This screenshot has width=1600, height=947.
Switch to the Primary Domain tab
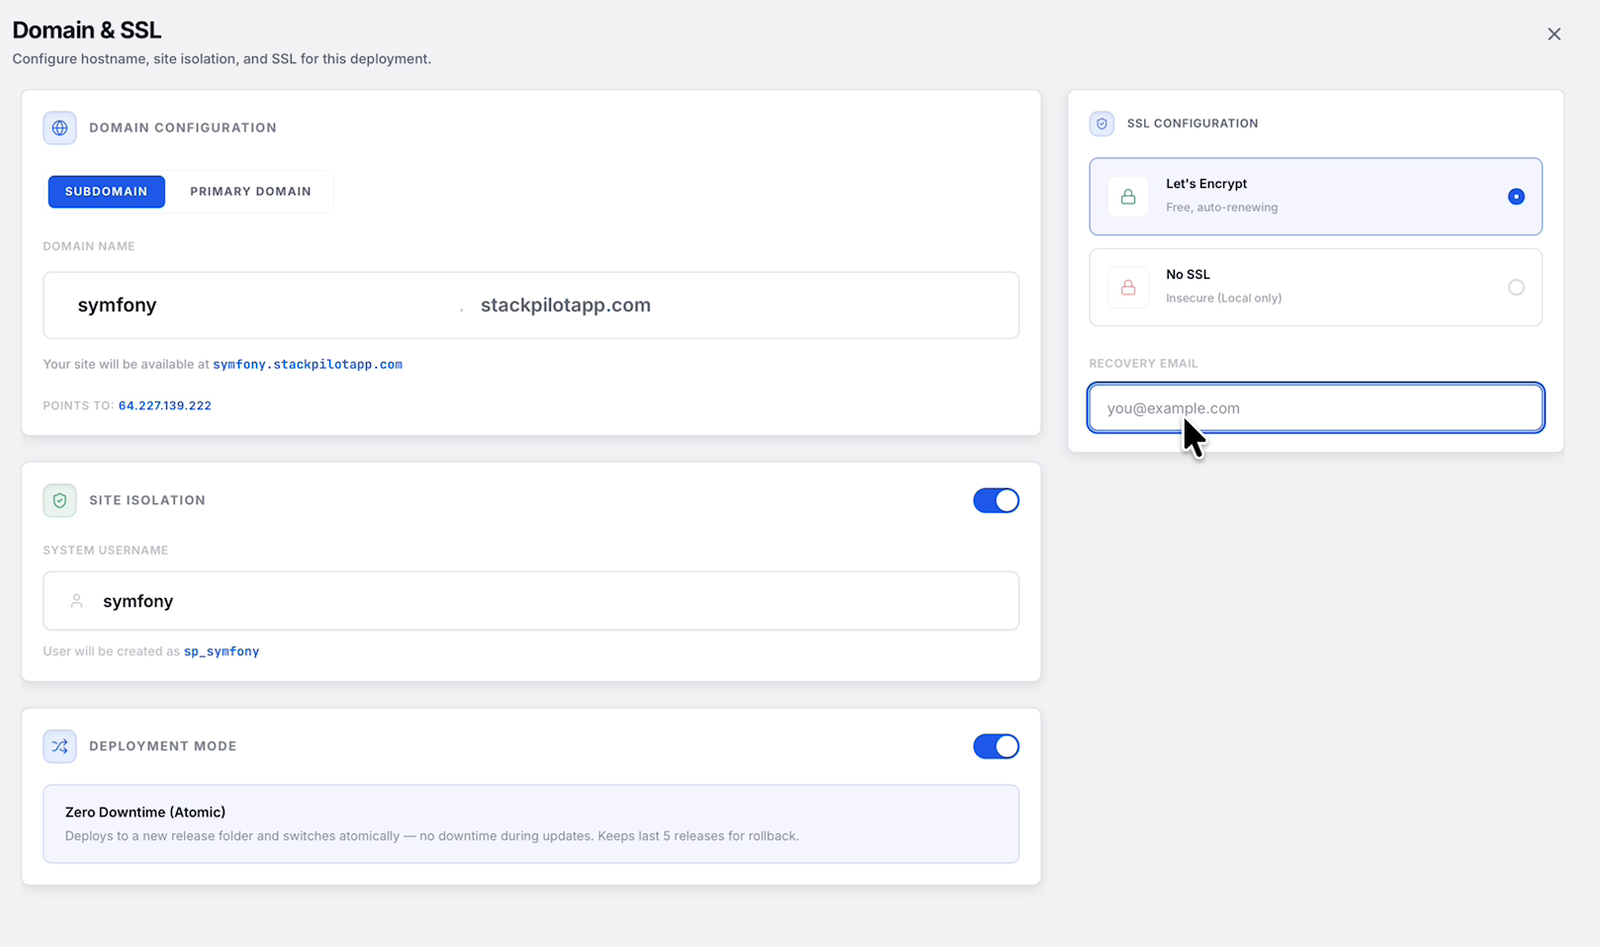250,191
